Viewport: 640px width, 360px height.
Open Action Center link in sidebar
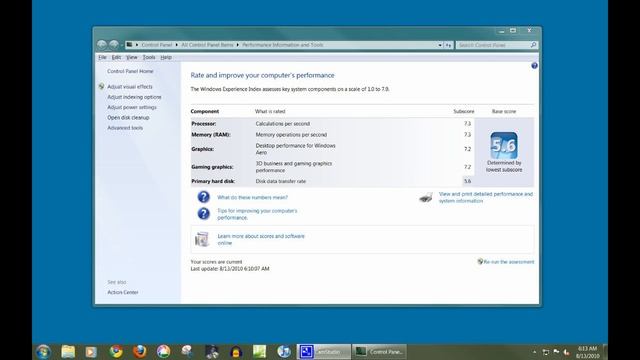coord(123,292)
